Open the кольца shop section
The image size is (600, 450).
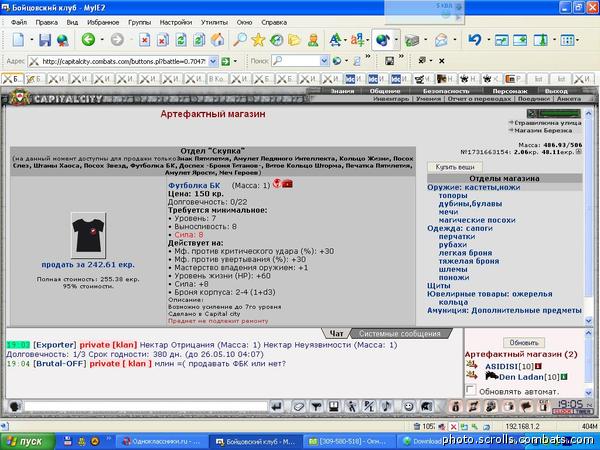point(453,302)
